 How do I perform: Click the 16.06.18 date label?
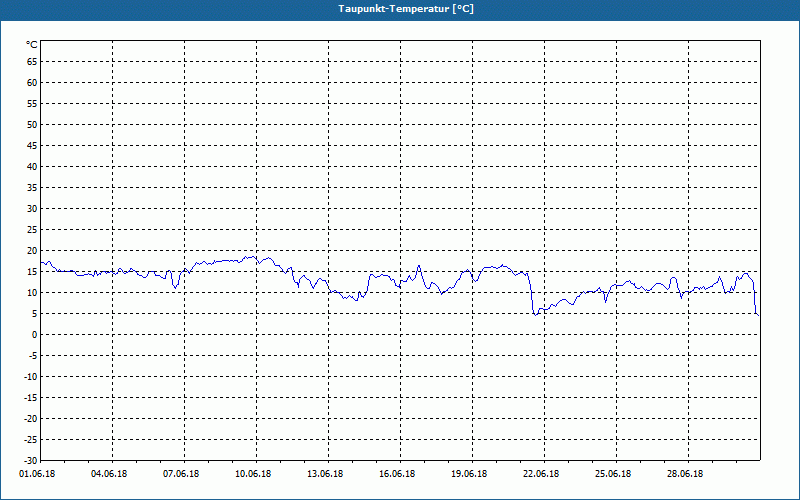click(397, 473)
